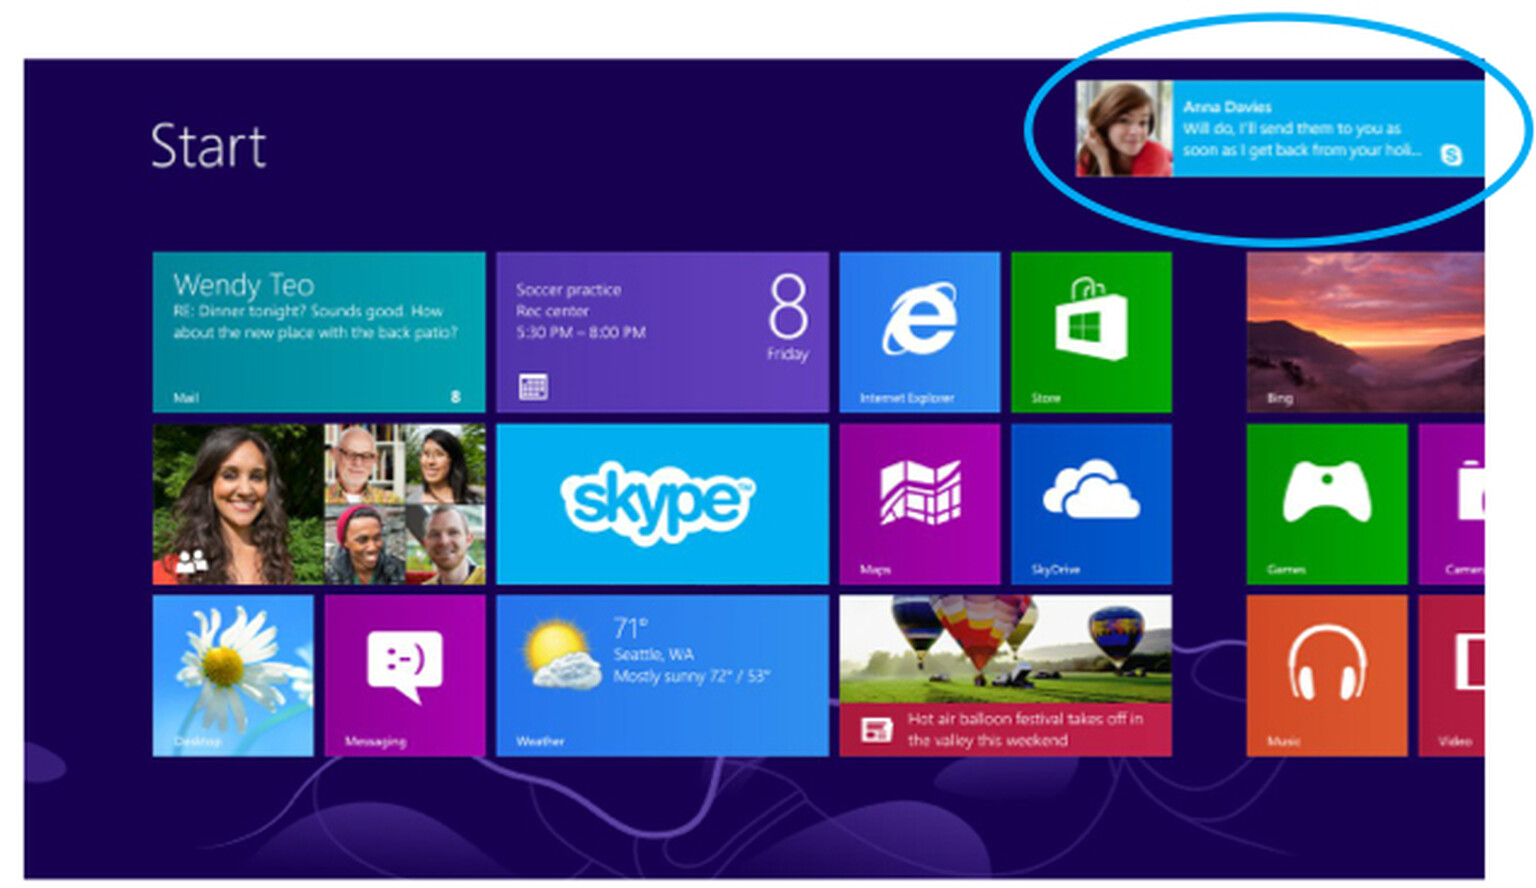Click the large woman's photo on People tile
This screenshot has height=888, width=1536.
(x=239, y=504)
